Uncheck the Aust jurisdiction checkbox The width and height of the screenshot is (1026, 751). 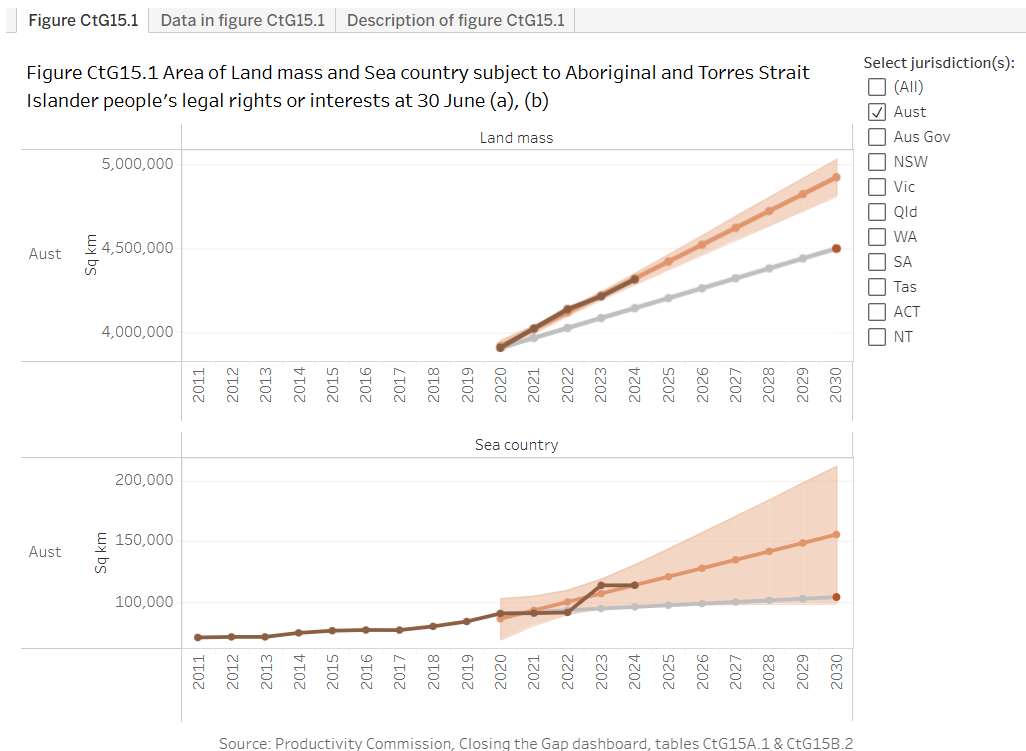click(877, 112)
